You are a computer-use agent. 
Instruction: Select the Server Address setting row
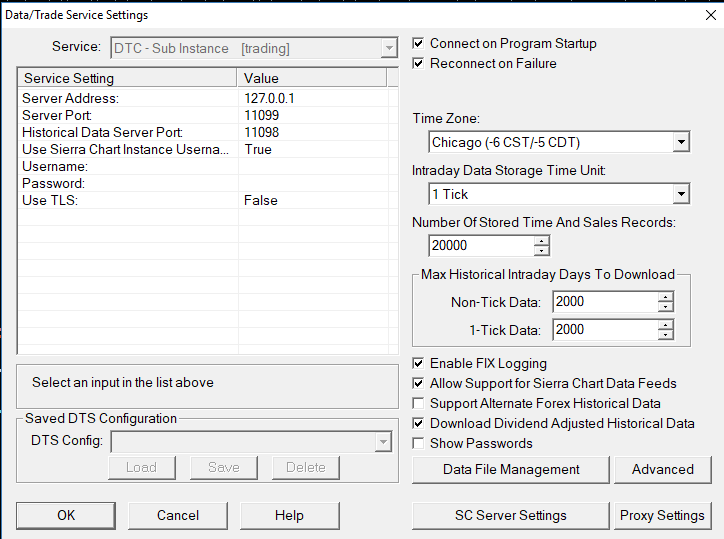point(70,98)
